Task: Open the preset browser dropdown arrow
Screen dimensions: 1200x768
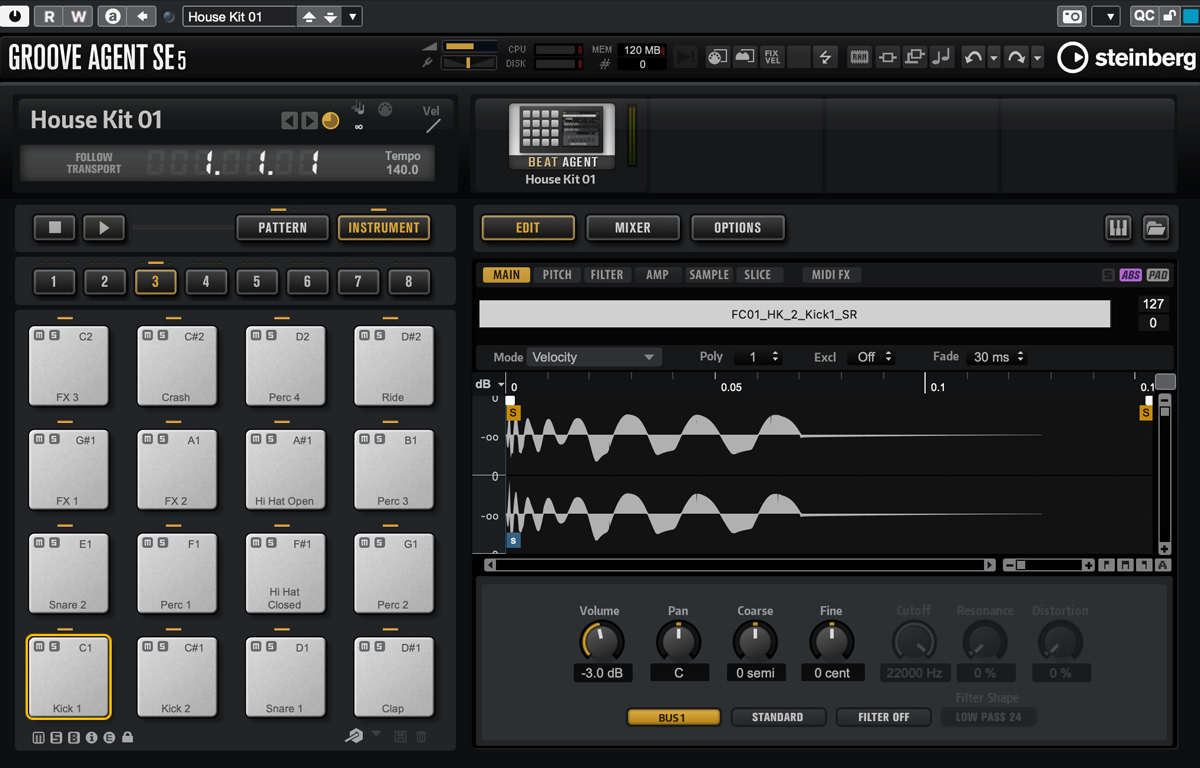Action: 352,17
